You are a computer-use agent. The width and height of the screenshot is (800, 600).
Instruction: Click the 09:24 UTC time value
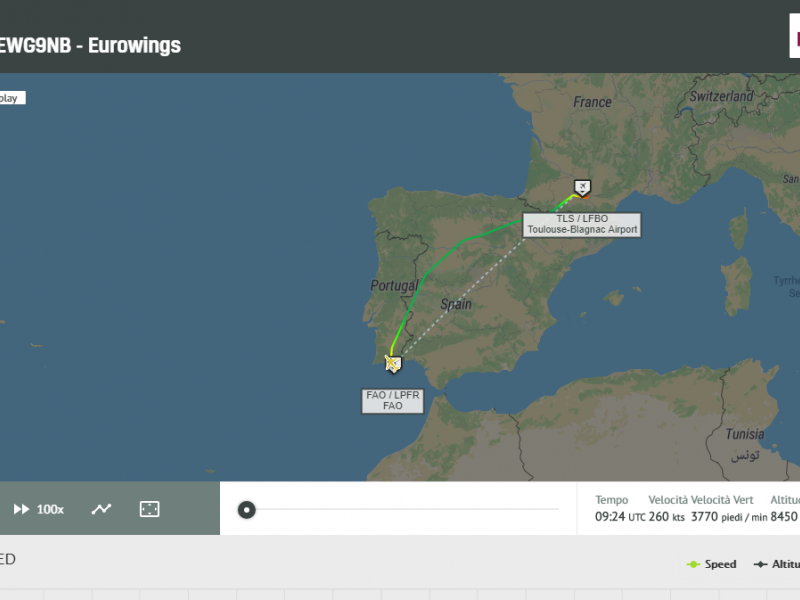(620, 517)
